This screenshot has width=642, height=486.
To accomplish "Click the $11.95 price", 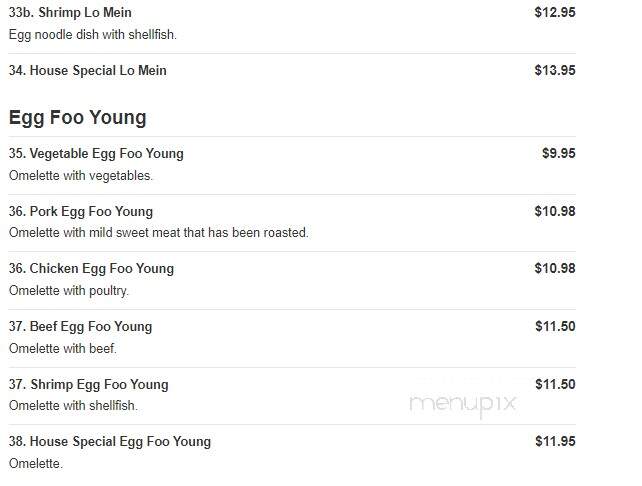I will (555, 441).
